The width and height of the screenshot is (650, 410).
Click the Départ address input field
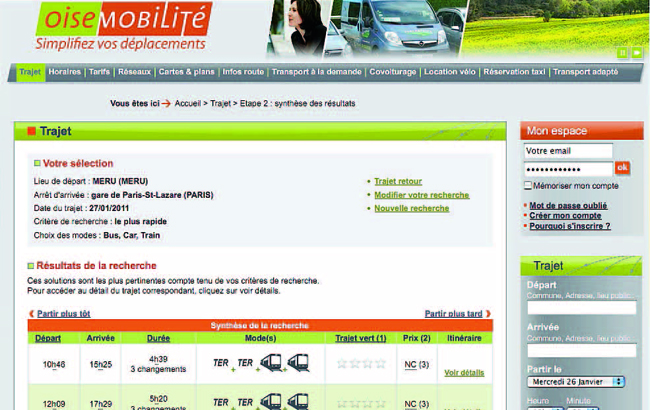click(x=580, y=308)
